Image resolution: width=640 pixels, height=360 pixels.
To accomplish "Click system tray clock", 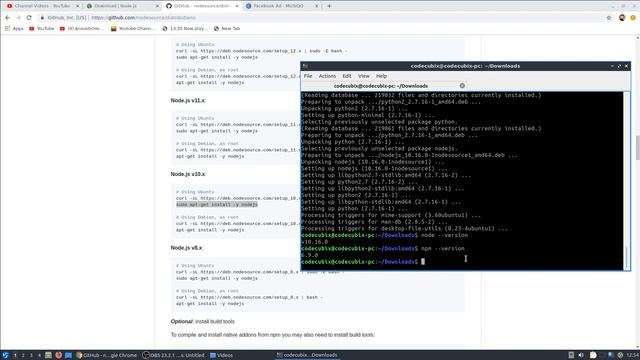I will (633, 355).
